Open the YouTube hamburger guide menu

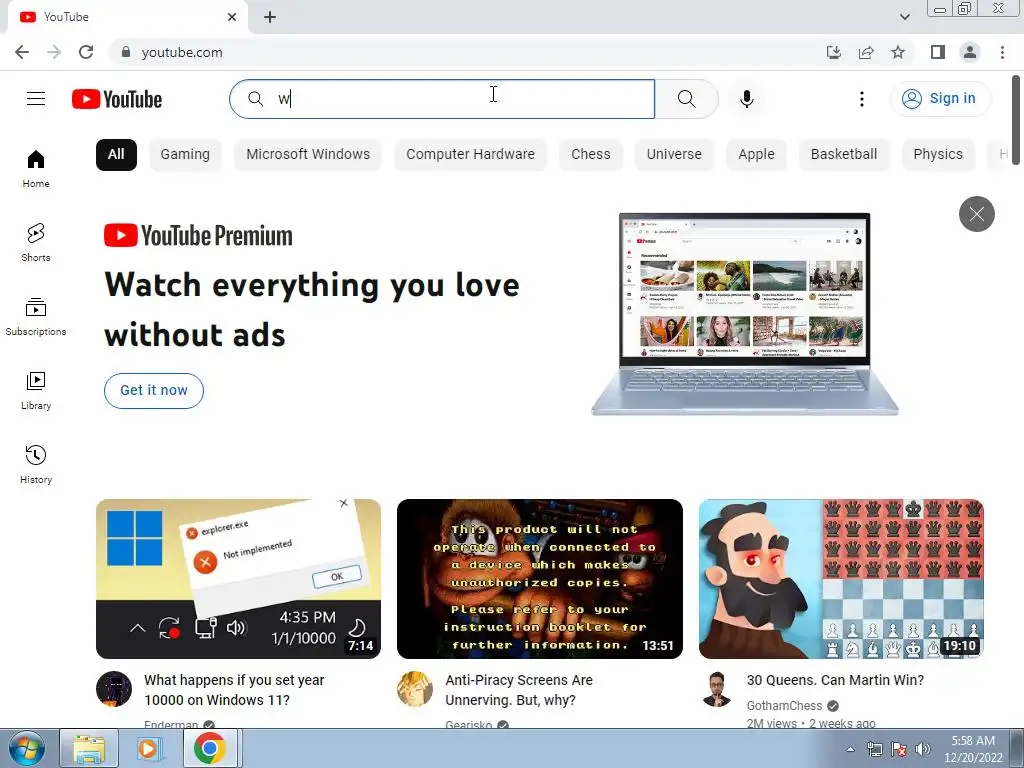click(x=36, y=99)
